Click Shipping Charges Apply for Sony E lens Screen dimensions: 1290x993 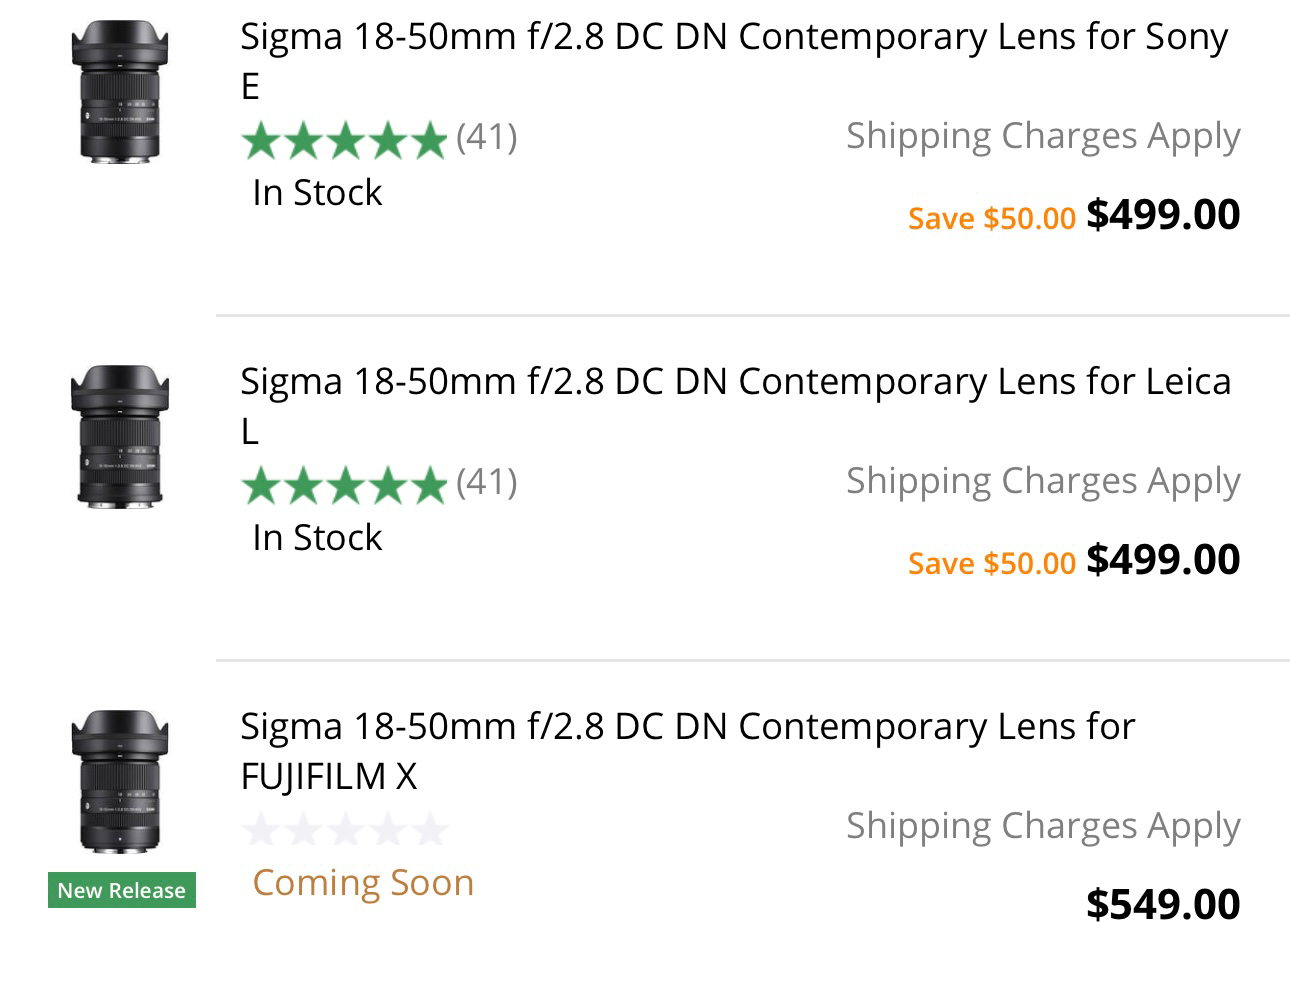tap(1043, 136)
